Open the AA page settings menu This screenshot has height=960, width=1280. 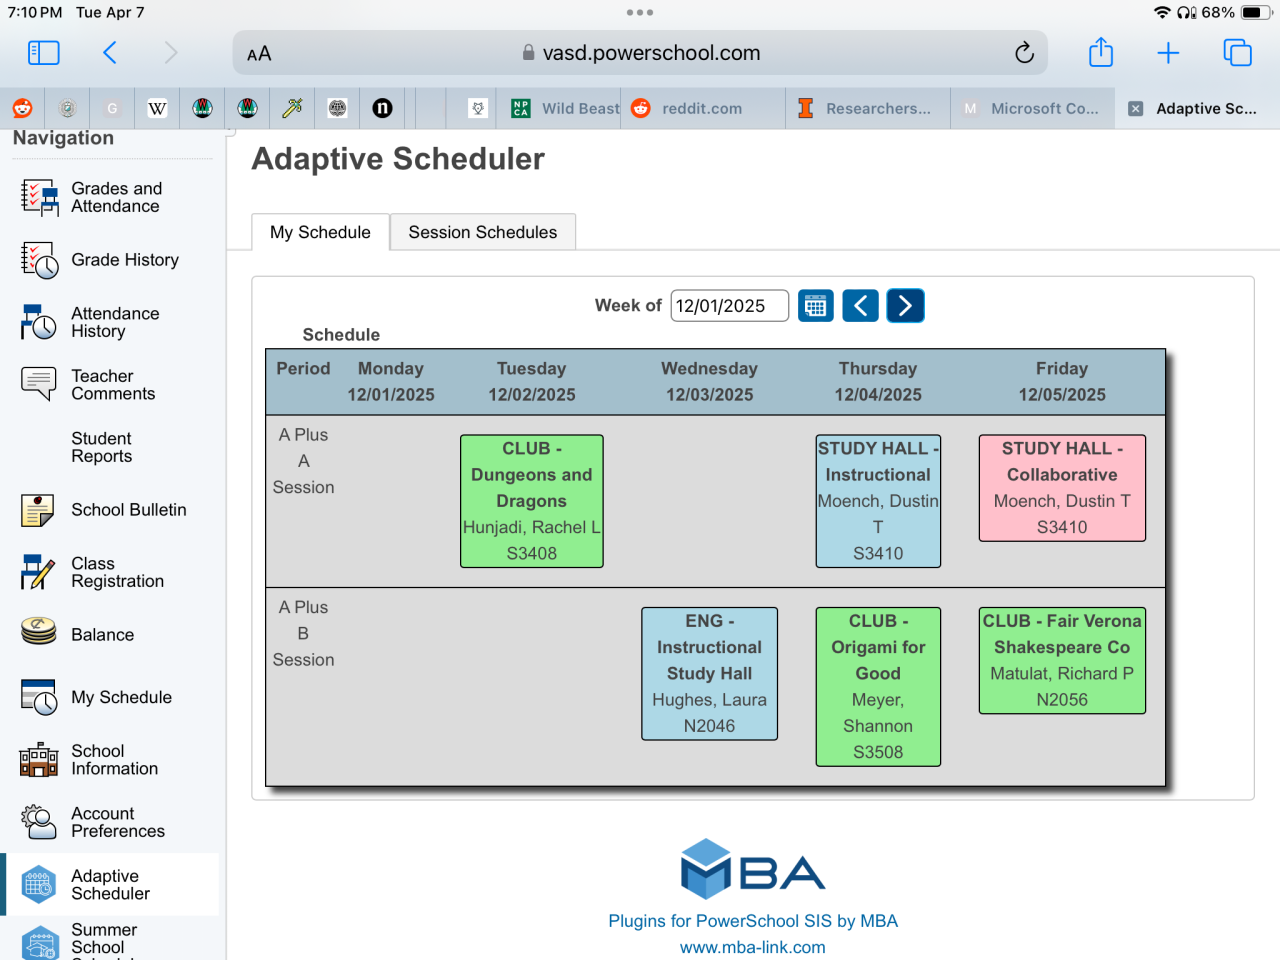(259, 54)
